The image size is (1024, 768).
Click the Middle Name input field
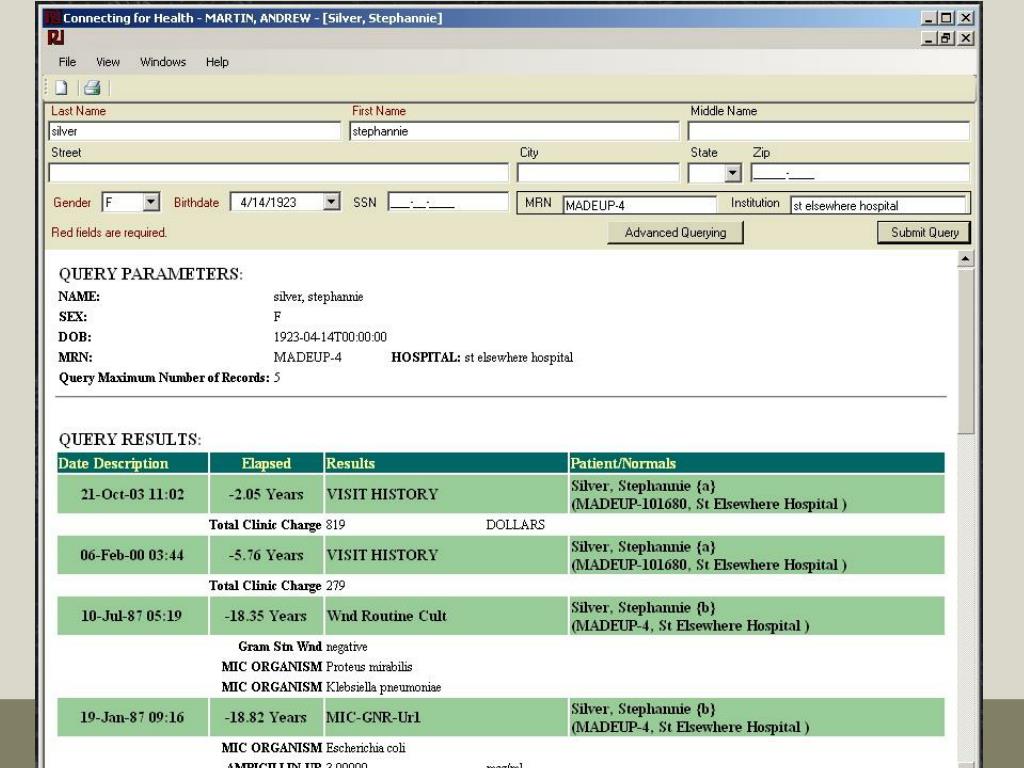(x=829, y=131)
